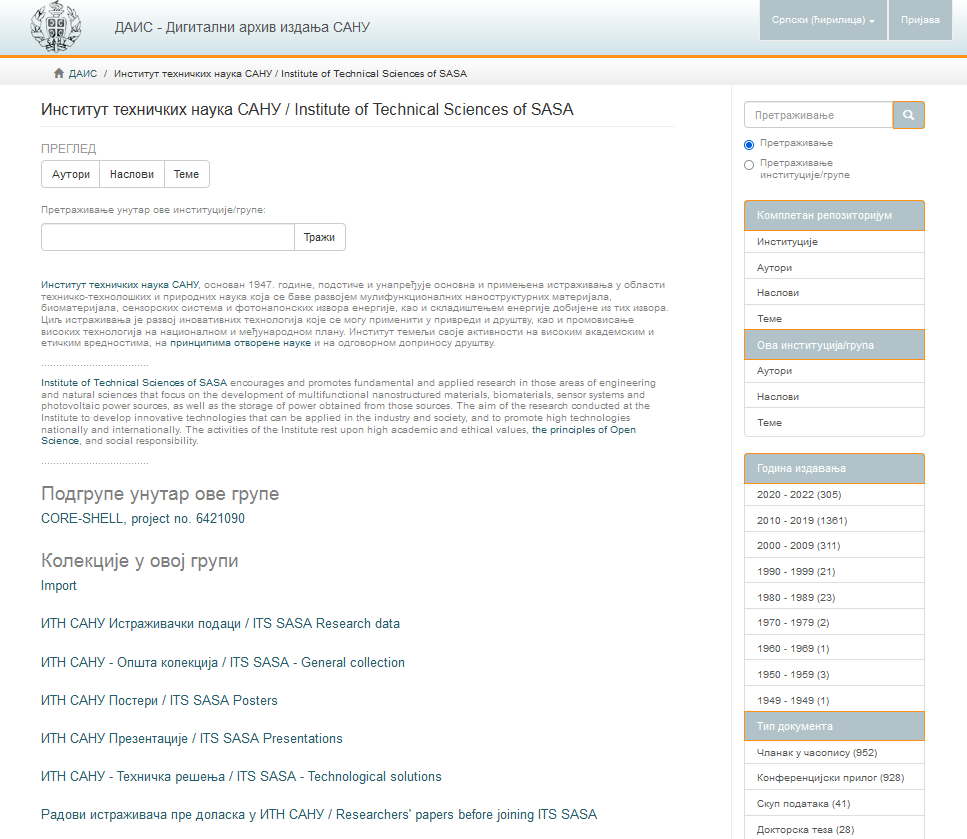This screenshot has width=967, height=839.
Task: Select the Претраживање radio option
Action: click(749, 144)
